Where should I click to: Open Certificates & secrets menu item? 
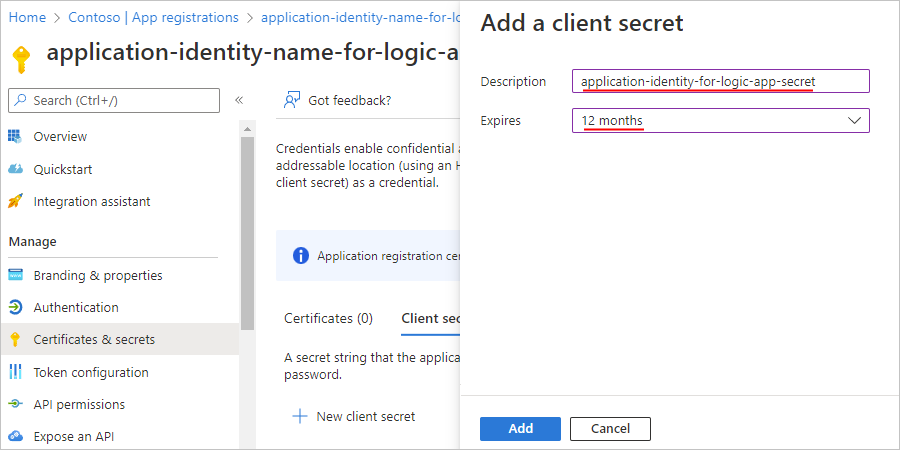coord(94,339)
